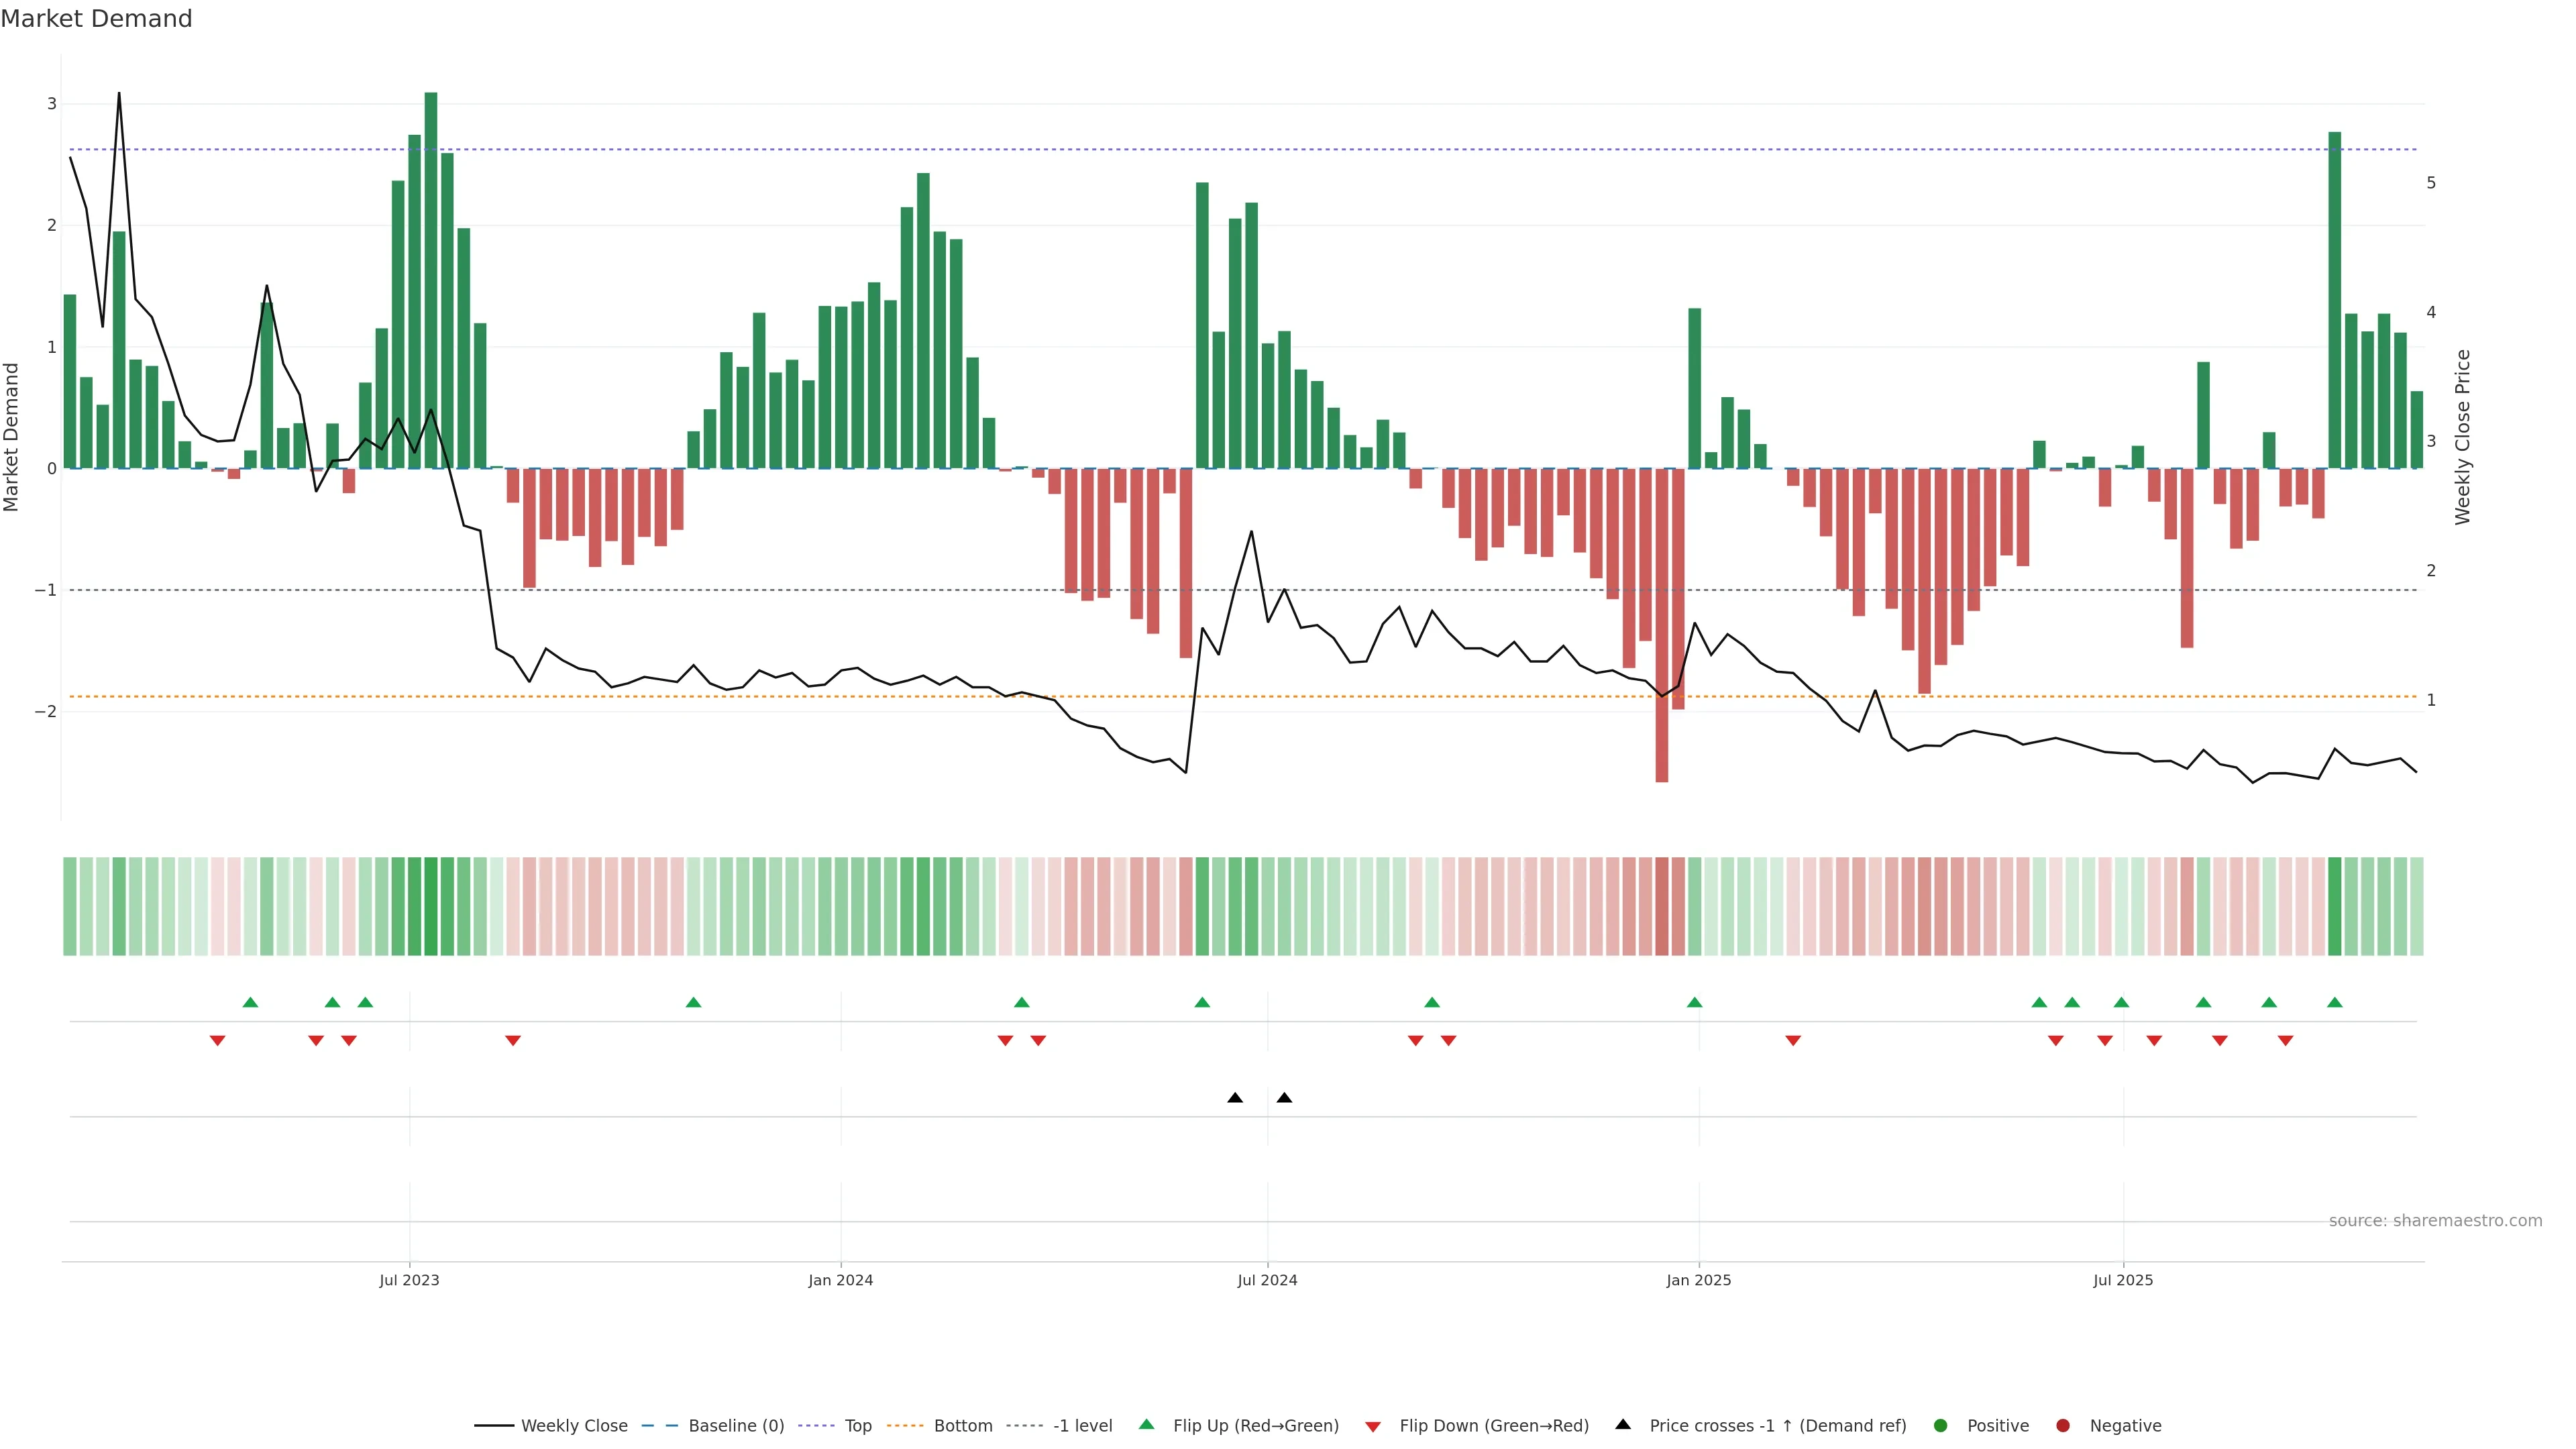Click the source: sharemaestro.com text
This screenshot has width=2576, height=1449.
2435,1220
